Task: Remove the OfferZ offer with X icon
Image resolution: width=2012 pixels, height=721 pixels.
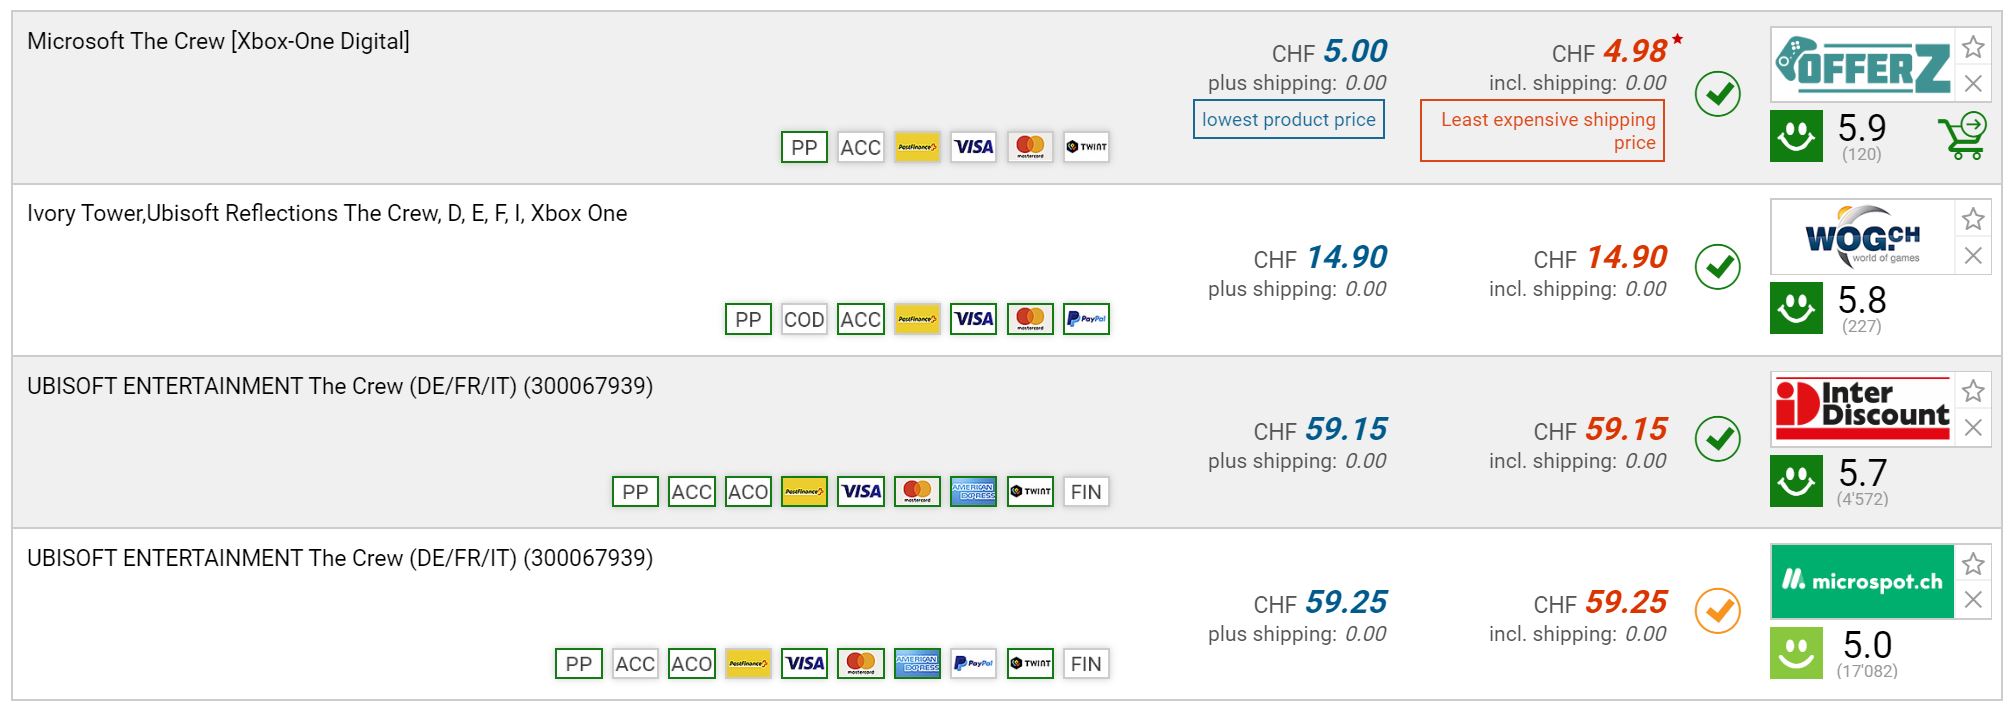Action: pos(1973,84)
